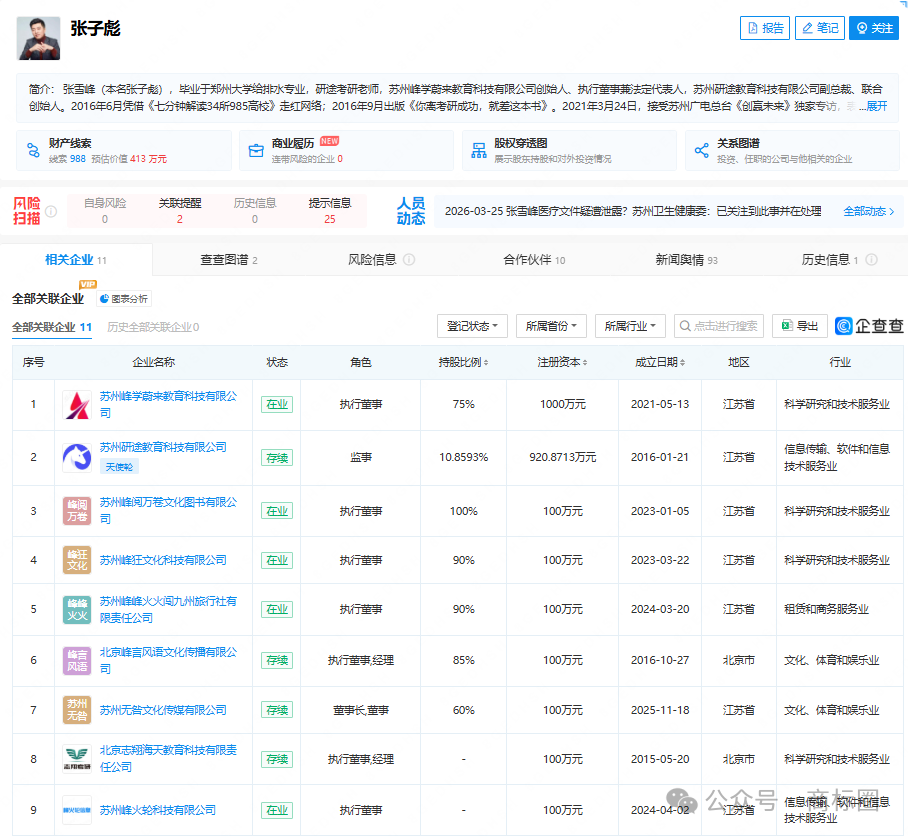908x836 pixels.
Task: Open the 所属省份 dropdown filter
Action: coord(551,326)
